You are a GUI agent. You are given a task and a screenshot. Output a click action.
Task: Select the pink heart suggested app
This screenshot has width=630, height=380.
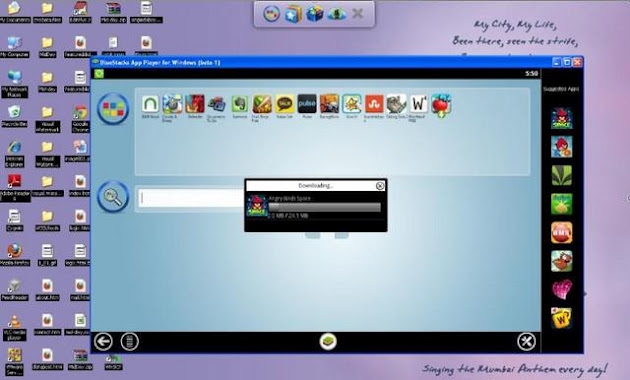pyautogui.click(x=562, y=289)
